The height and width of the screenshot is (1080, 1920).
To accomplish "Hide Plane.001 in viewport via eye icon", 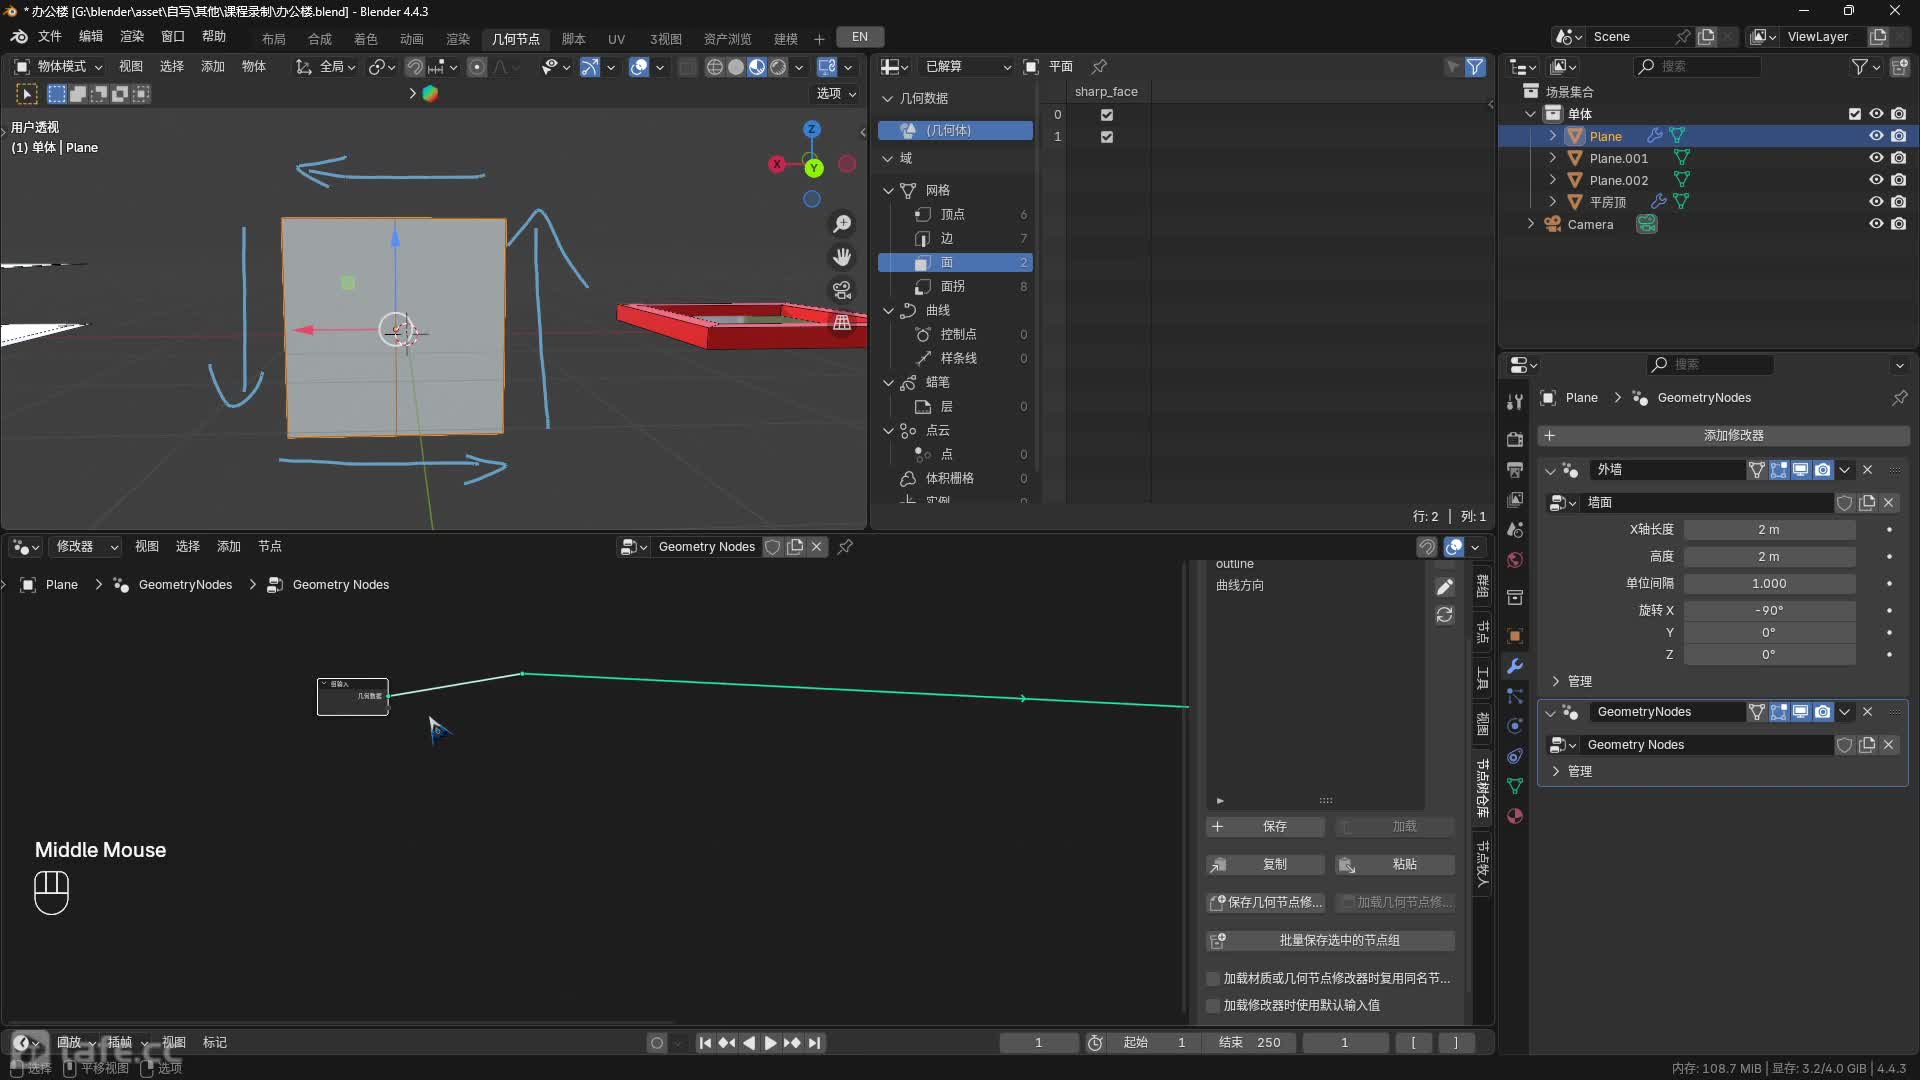I will [x=1876, y=158].
